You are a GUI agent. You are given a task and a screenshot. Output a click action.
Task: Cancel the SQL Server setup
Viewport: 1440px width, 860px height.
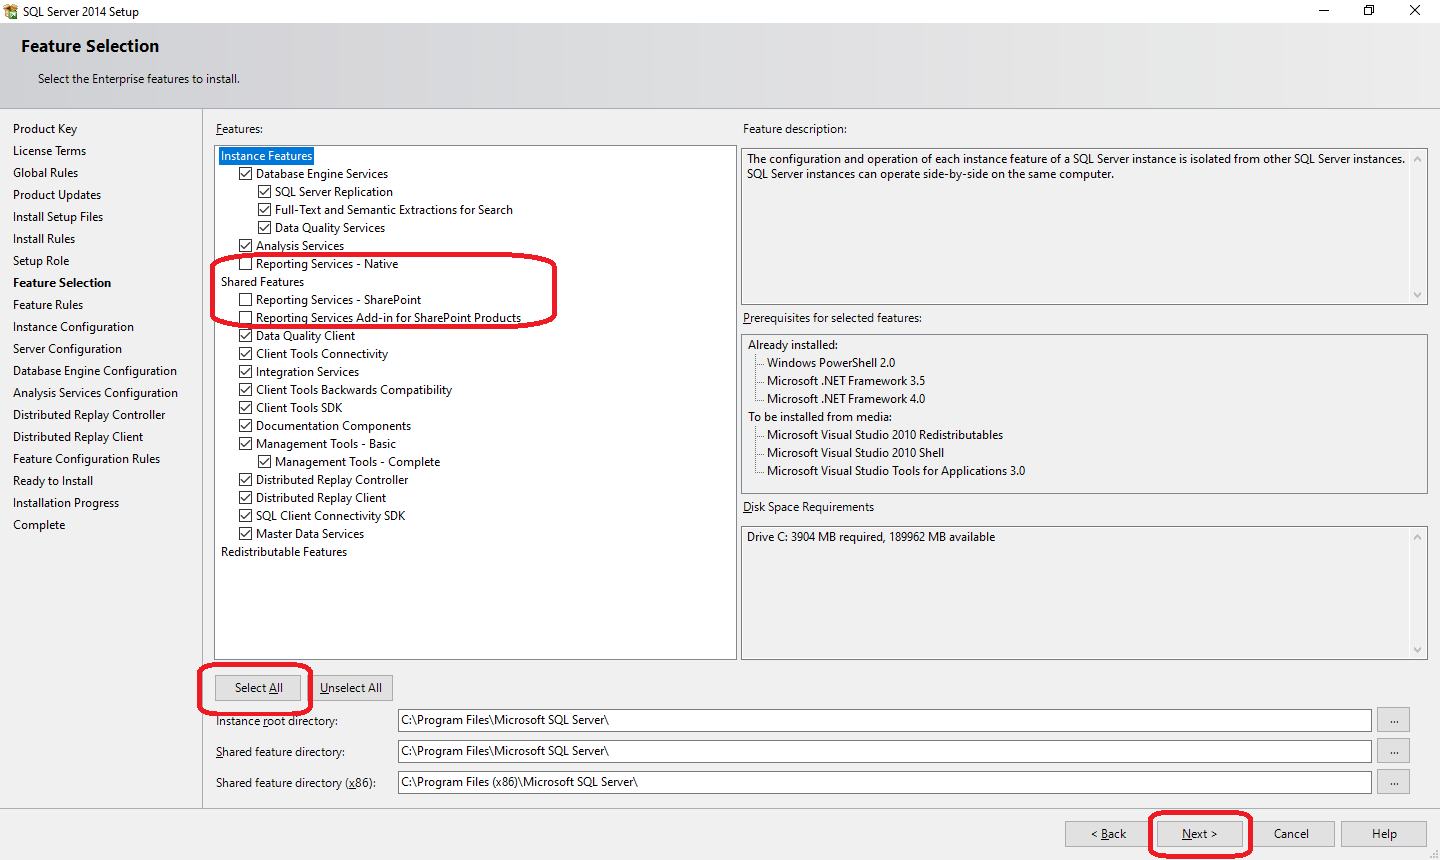[1291, 834]
